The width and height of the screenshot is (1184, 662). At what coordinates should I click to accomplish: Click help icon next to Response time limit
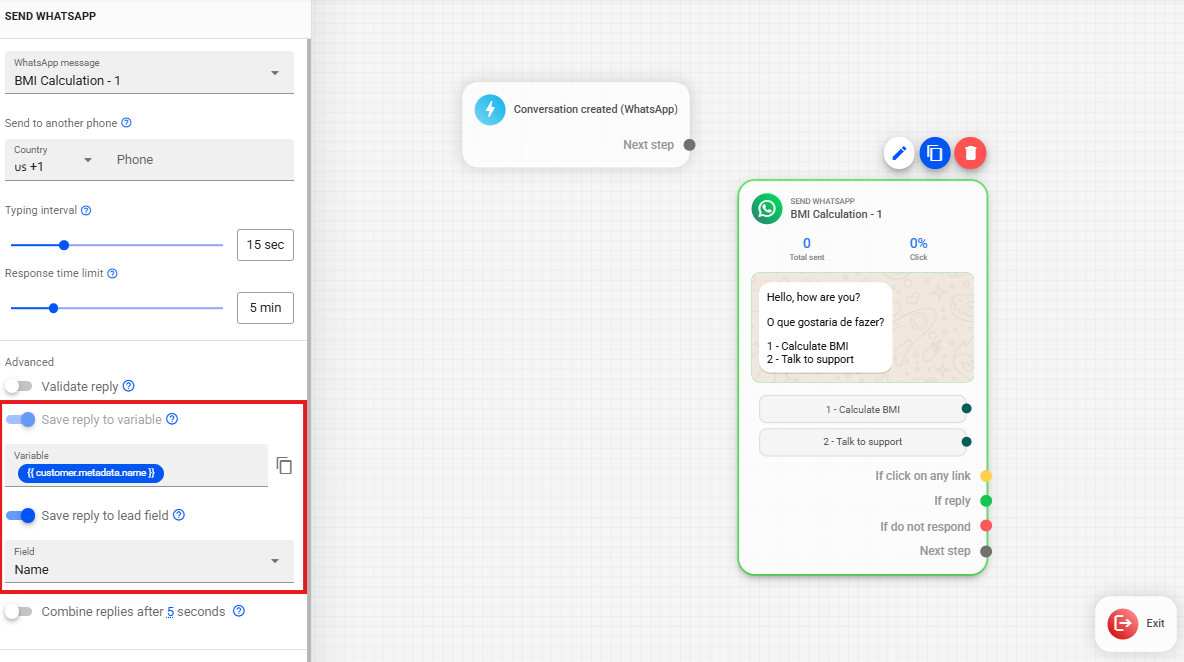(112, 274)
